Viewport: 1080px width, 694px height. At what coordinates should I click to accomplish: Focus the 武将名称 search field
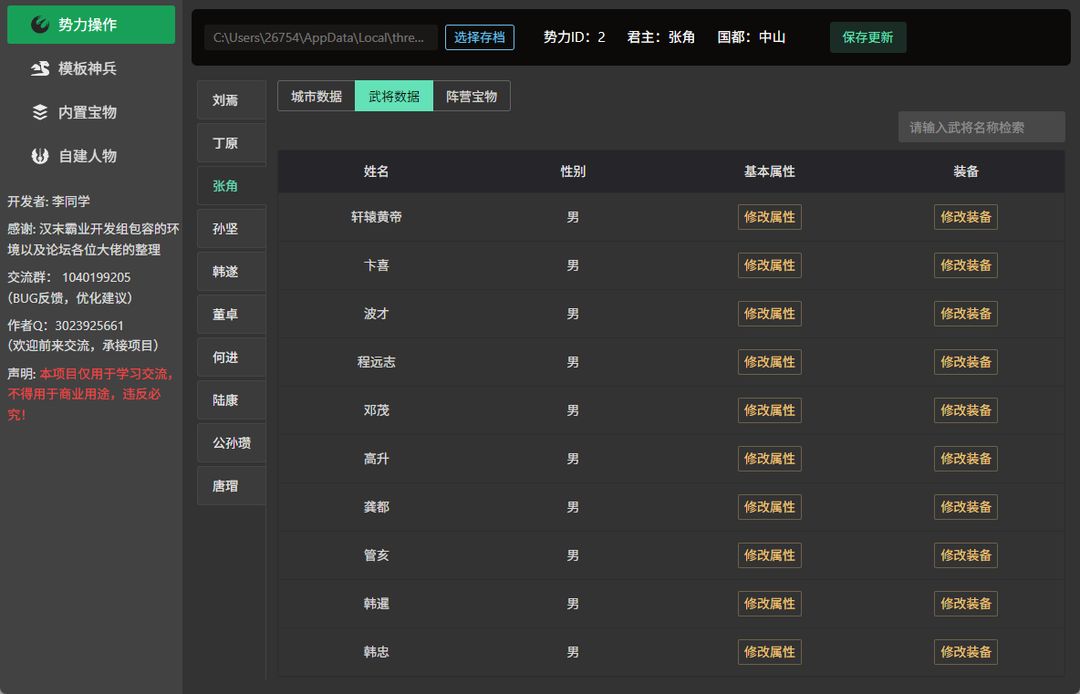point(982,127)
